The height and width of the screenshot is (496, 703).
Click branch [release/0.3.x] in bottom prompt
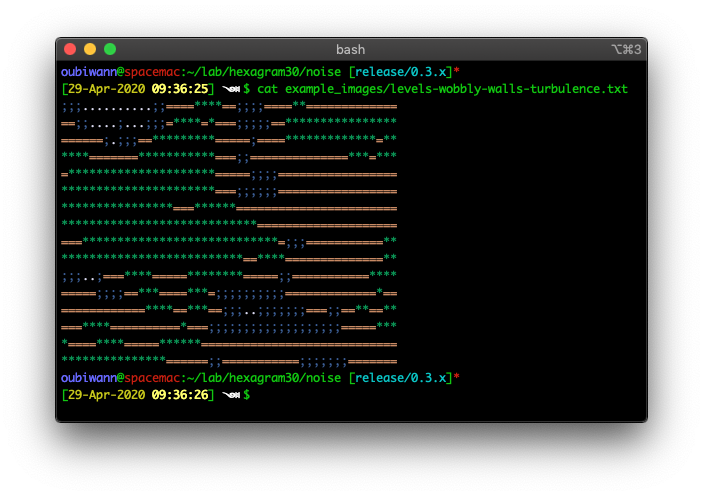pyautogui.click(x=400, y=378)
